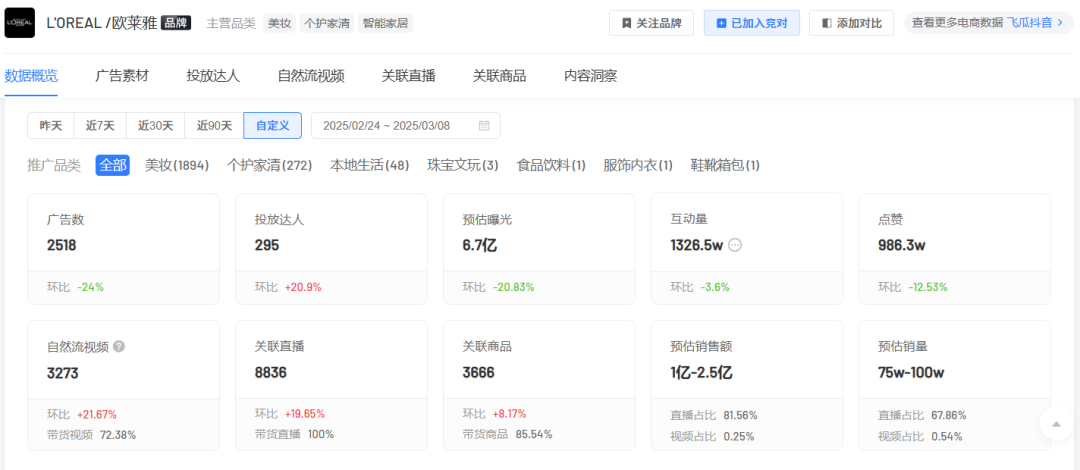Image resolution: width=1080 pixels, height=470 pixels.
Task: Click the 带货商品 85.54% text
Action: pyautogui.click(x=507, y=434)
